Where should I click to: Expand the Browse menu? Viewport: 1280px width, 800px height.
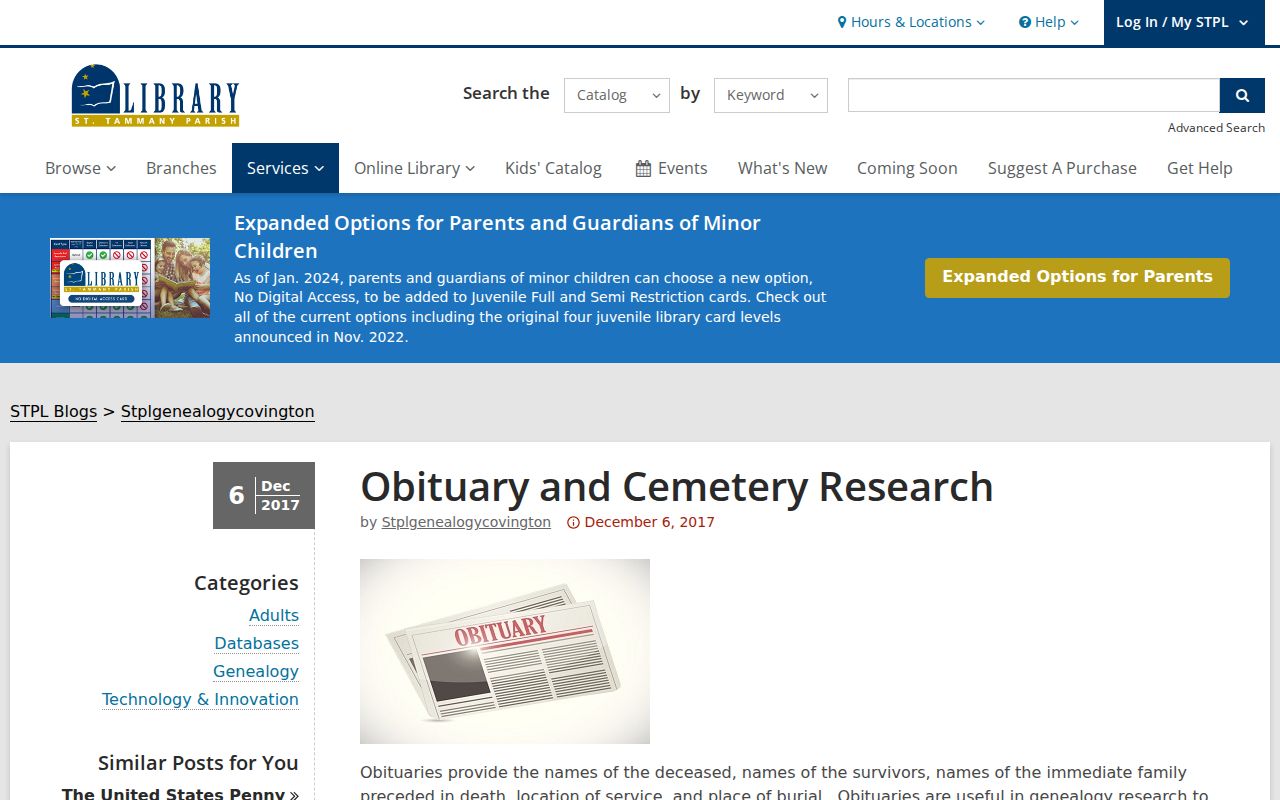80,168
